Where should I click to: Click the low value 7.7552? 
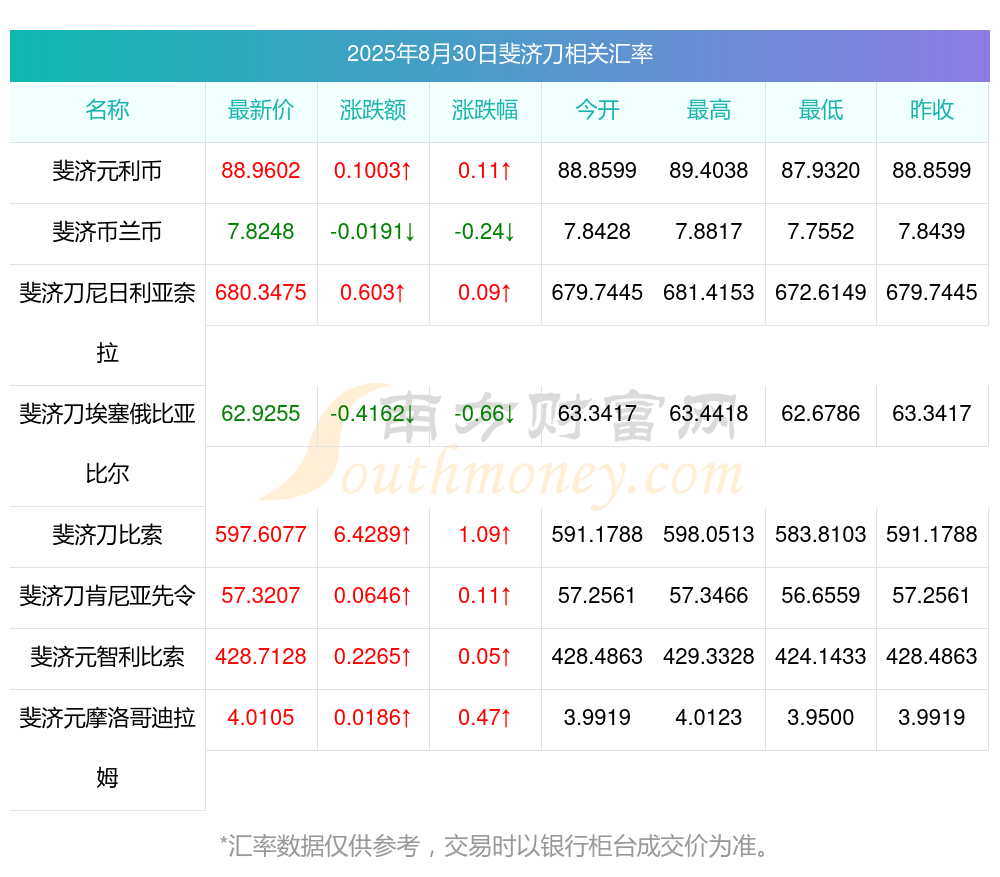(x=821, y=231)
